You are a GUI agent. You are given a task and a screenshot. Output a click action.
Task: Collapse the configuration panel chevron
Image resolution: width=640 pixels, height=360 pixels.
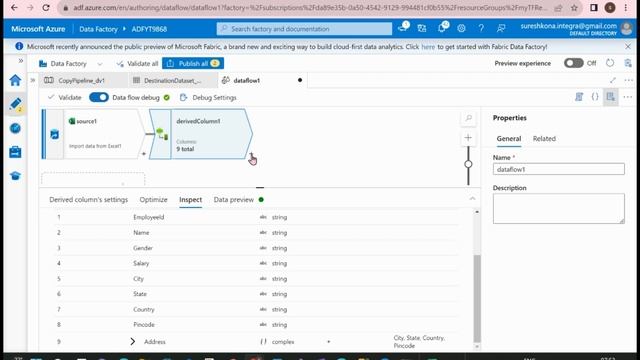coord(472,198)
